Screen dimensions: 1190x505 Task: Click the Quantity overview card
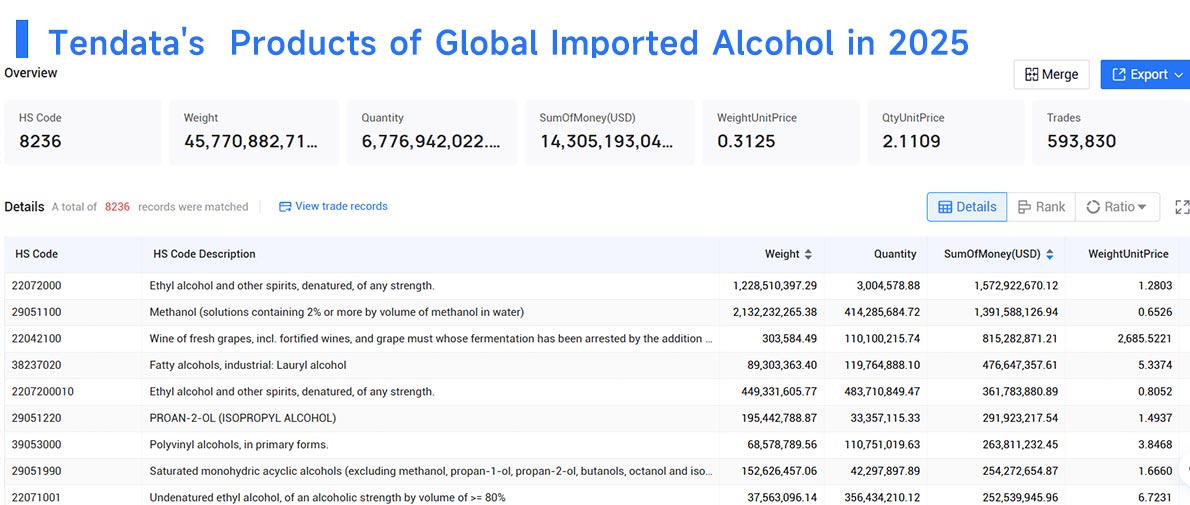click(x=432, y=132)
